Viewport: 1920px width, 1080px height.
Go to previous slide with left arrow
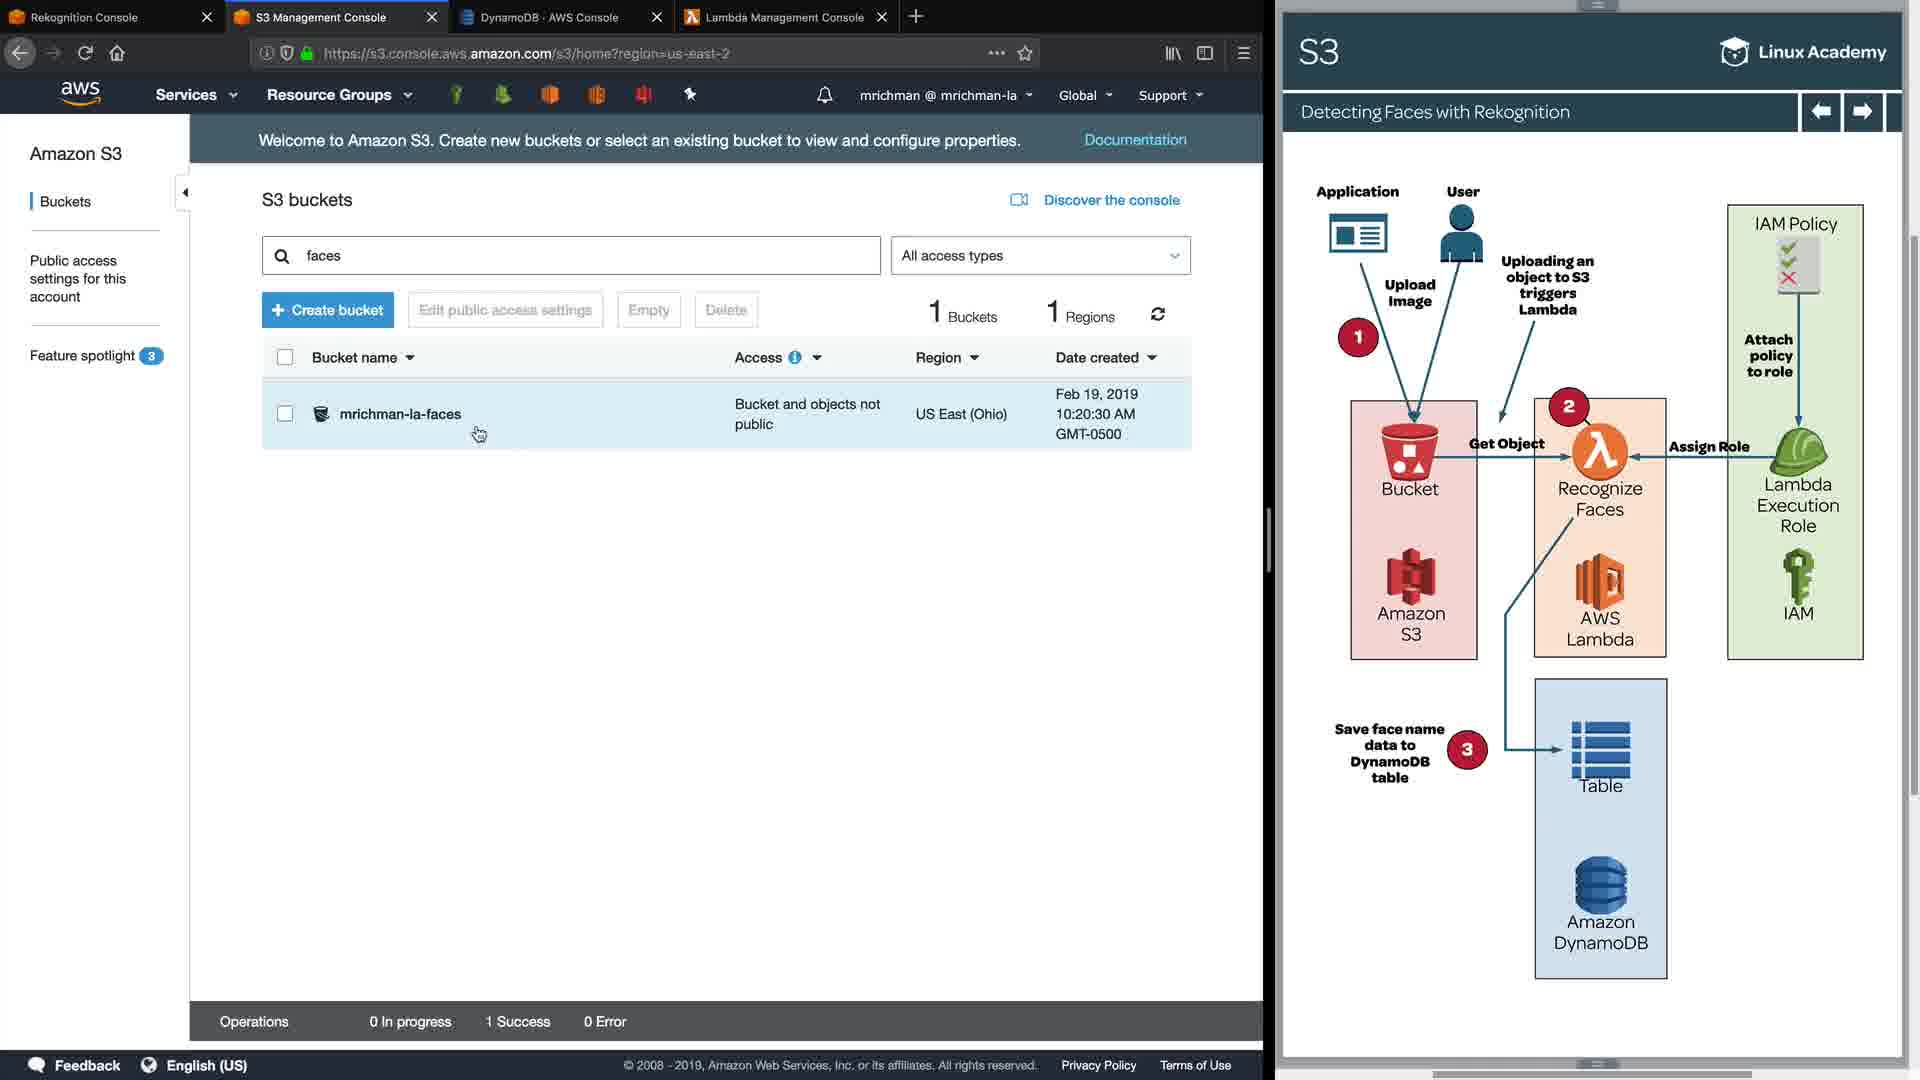point(1821,112)
